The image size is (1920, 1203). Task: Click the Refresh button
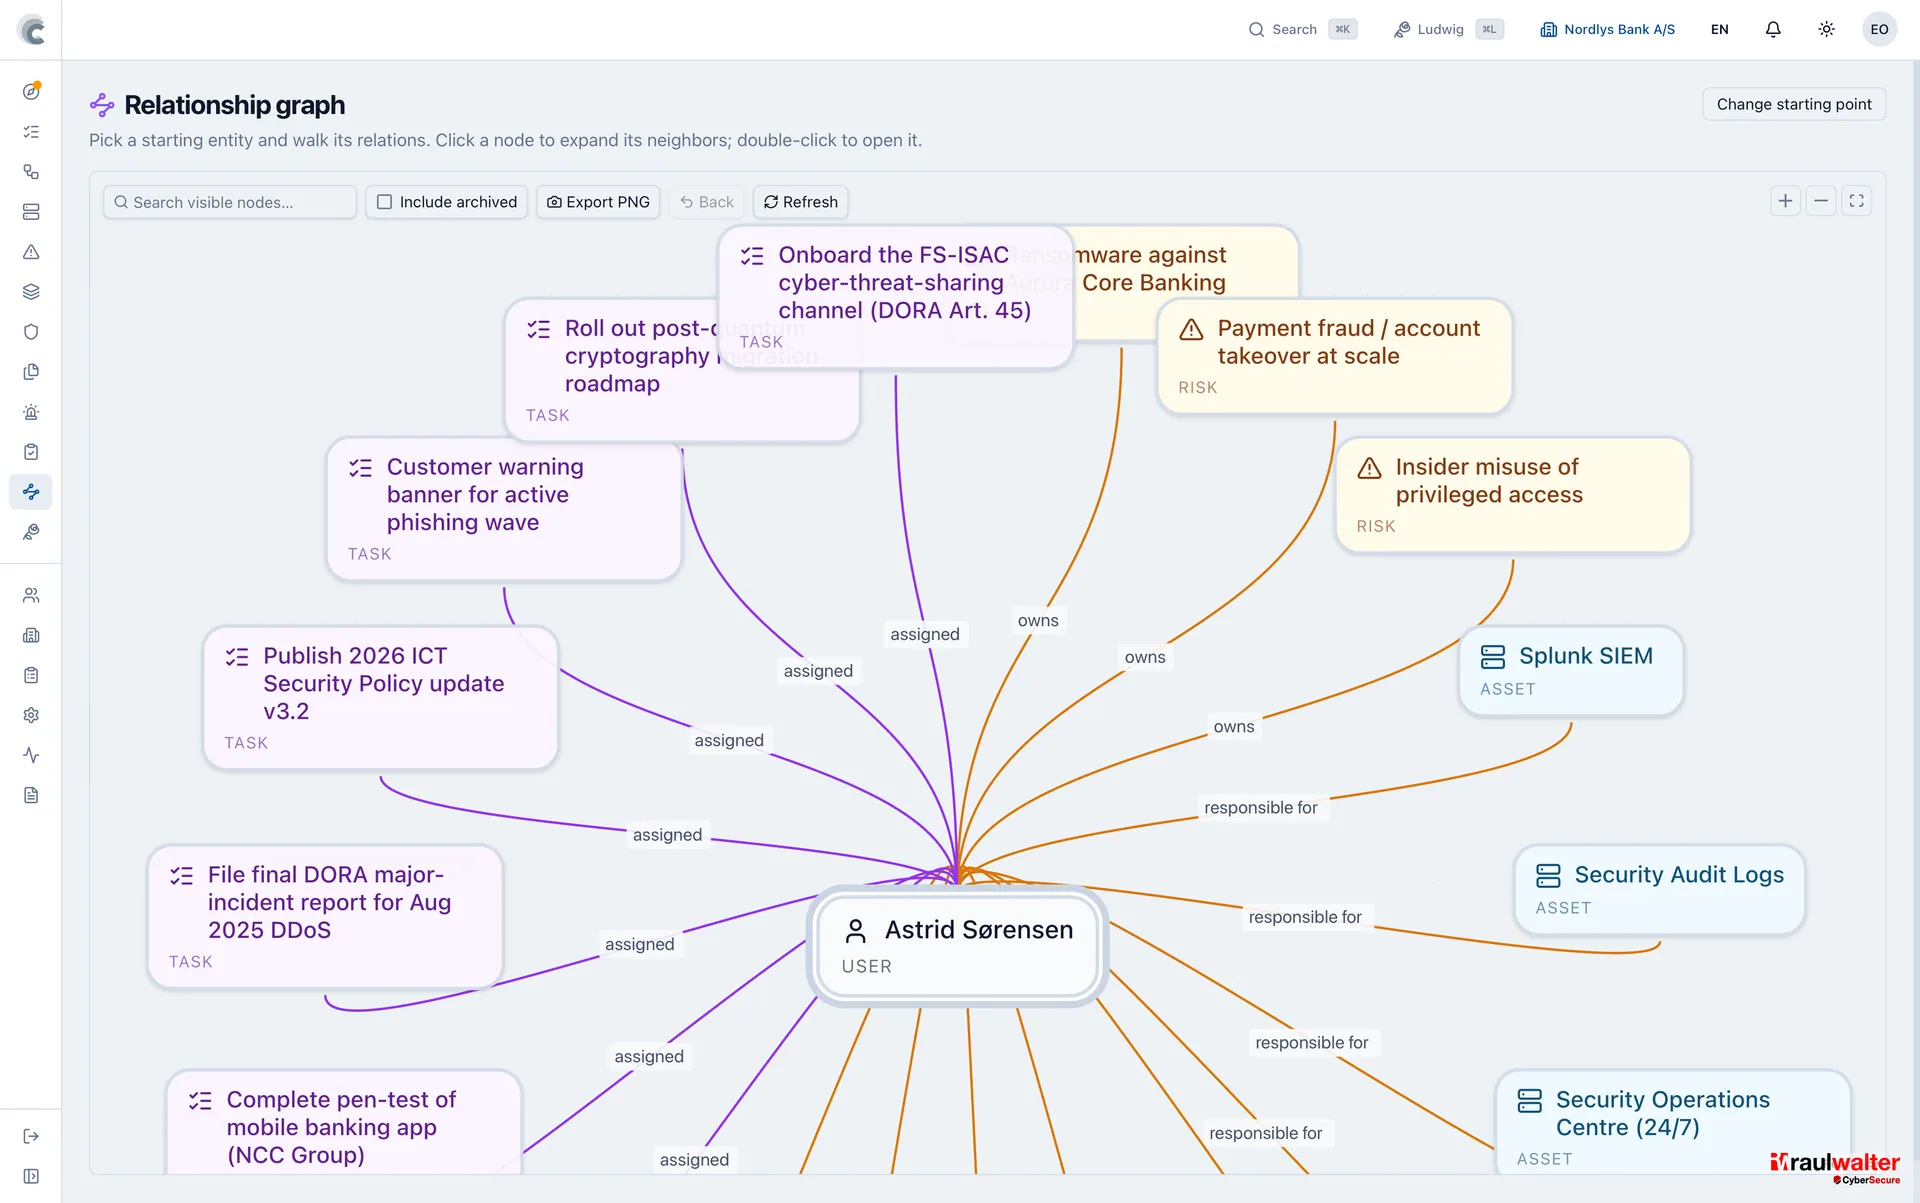[x=801, y=202]
